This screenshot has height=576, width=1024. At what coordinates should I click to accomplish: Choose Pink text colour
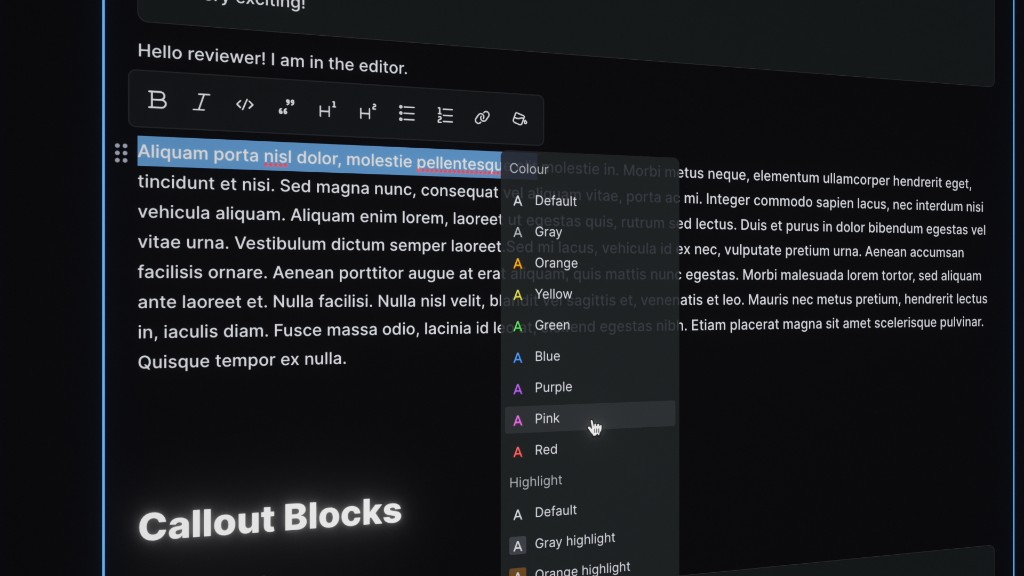coord(590,418)
